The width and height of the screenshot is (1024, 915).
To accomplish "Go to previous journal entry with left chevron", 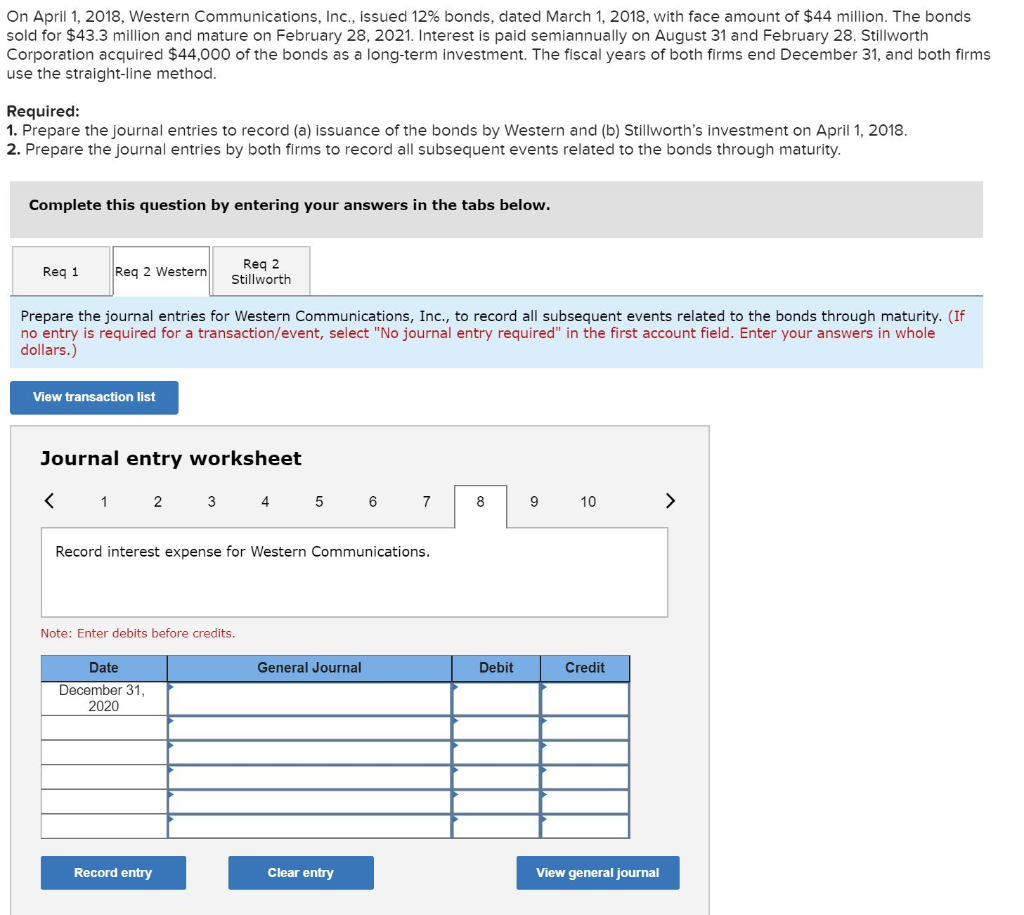I will coord(49,501).
